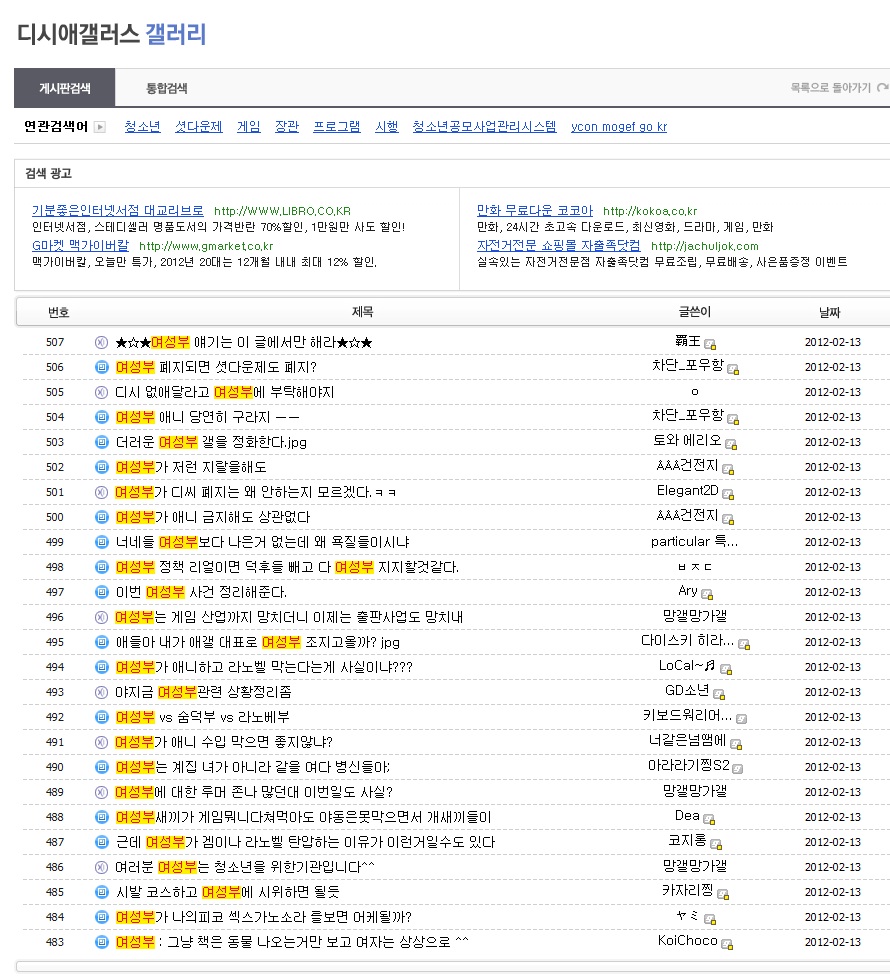This screenshot has height=978, width=890.
Task: Click the post icon in row 497
Action: 101,592
